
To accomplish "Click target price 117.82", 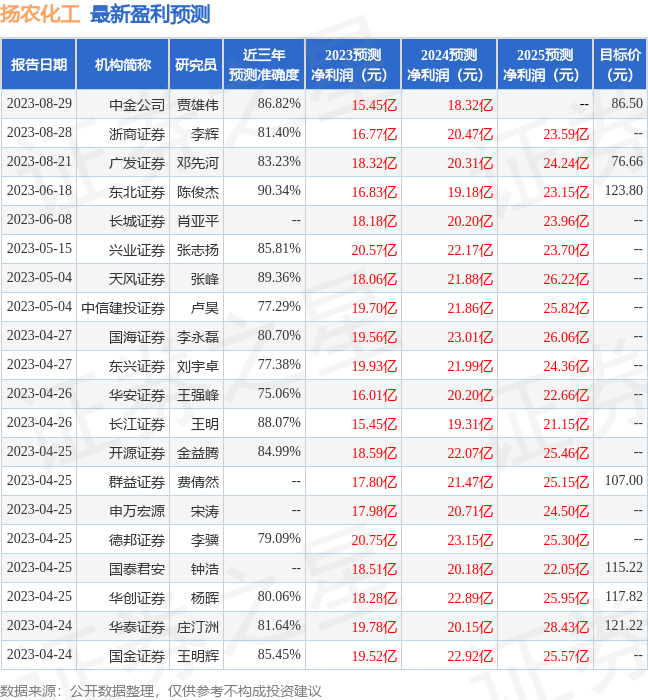I will 624,597.
